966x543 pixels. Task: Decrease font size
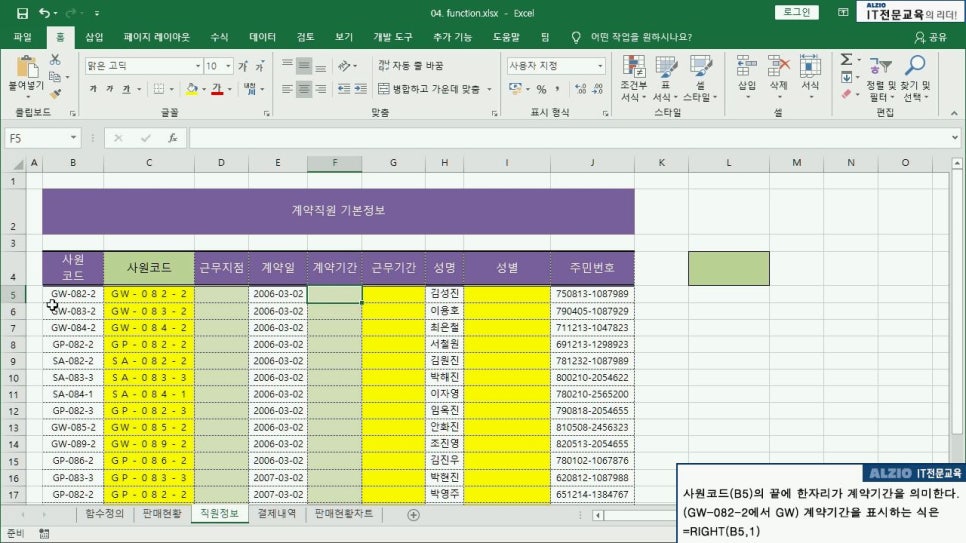260,66
